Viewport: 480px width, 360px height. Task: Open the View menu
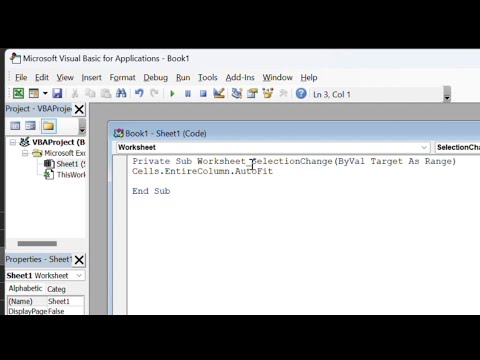tap(65, 77)
